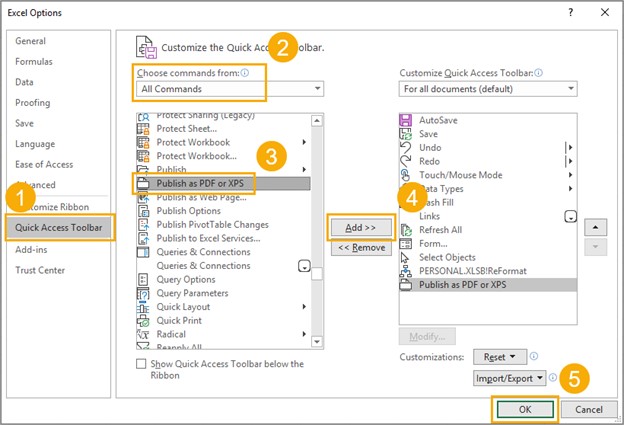Click the Help question mark in title bar

coord(571,12)
